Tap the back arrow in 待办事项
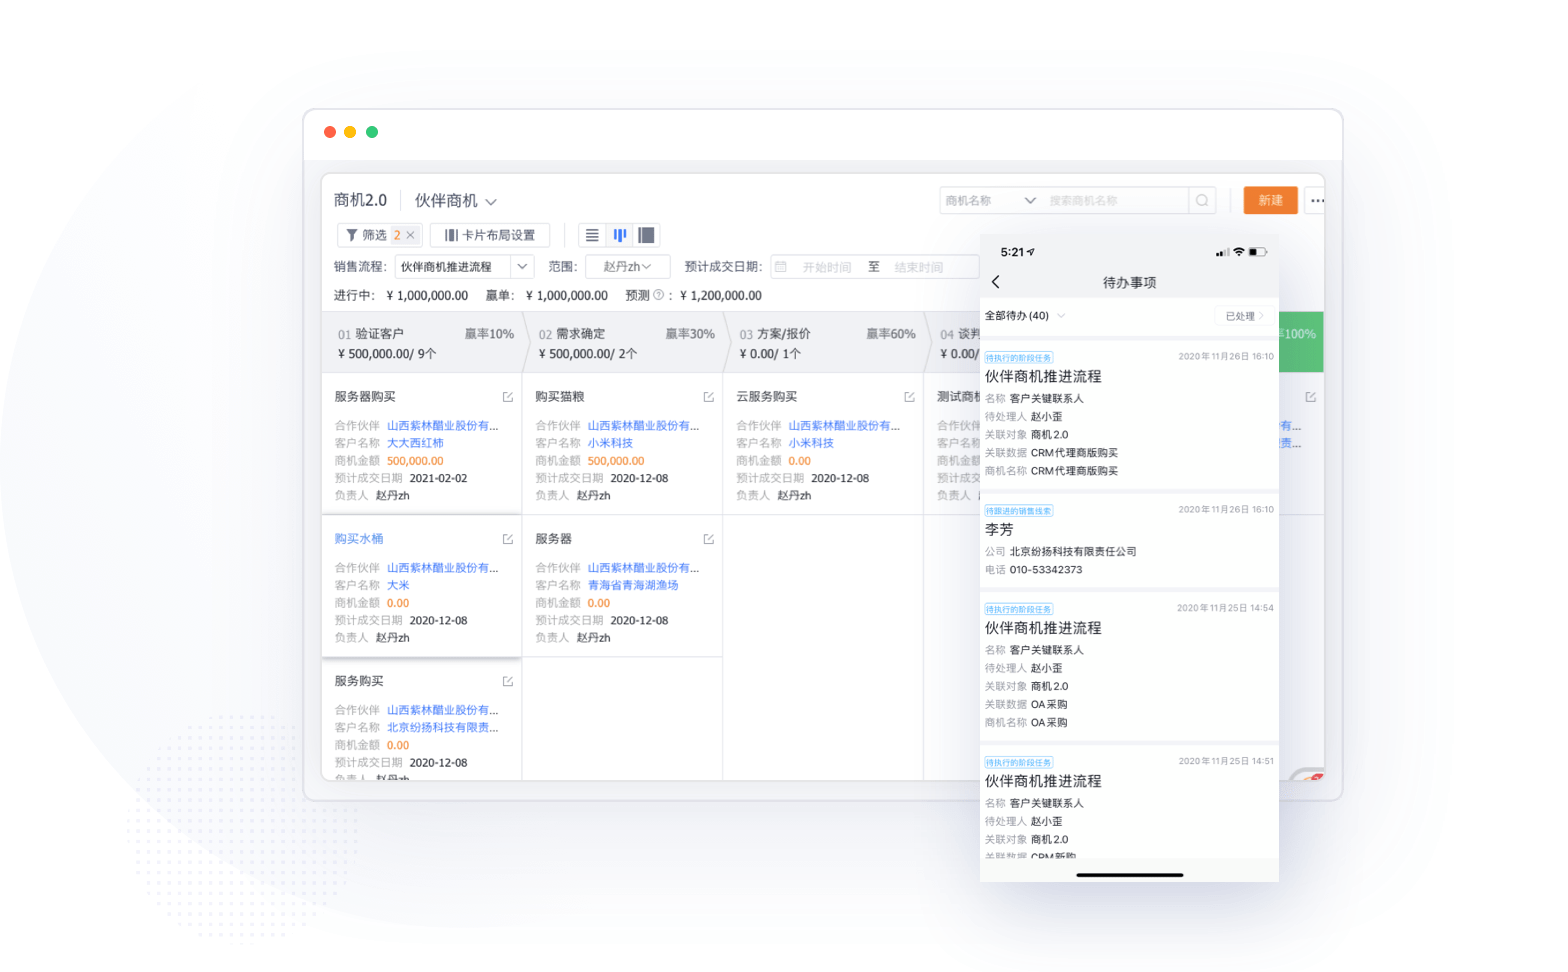1568x972 pixels. click(x=996, y=282)
